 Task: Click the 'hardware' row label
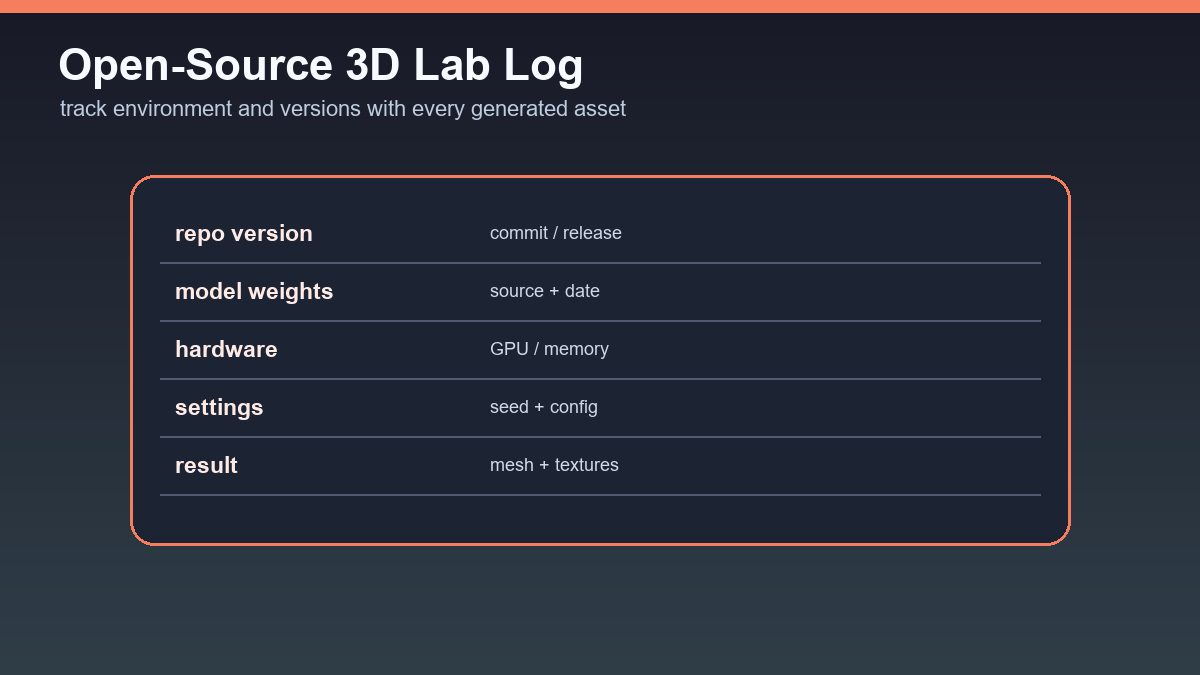click(226, 349)
